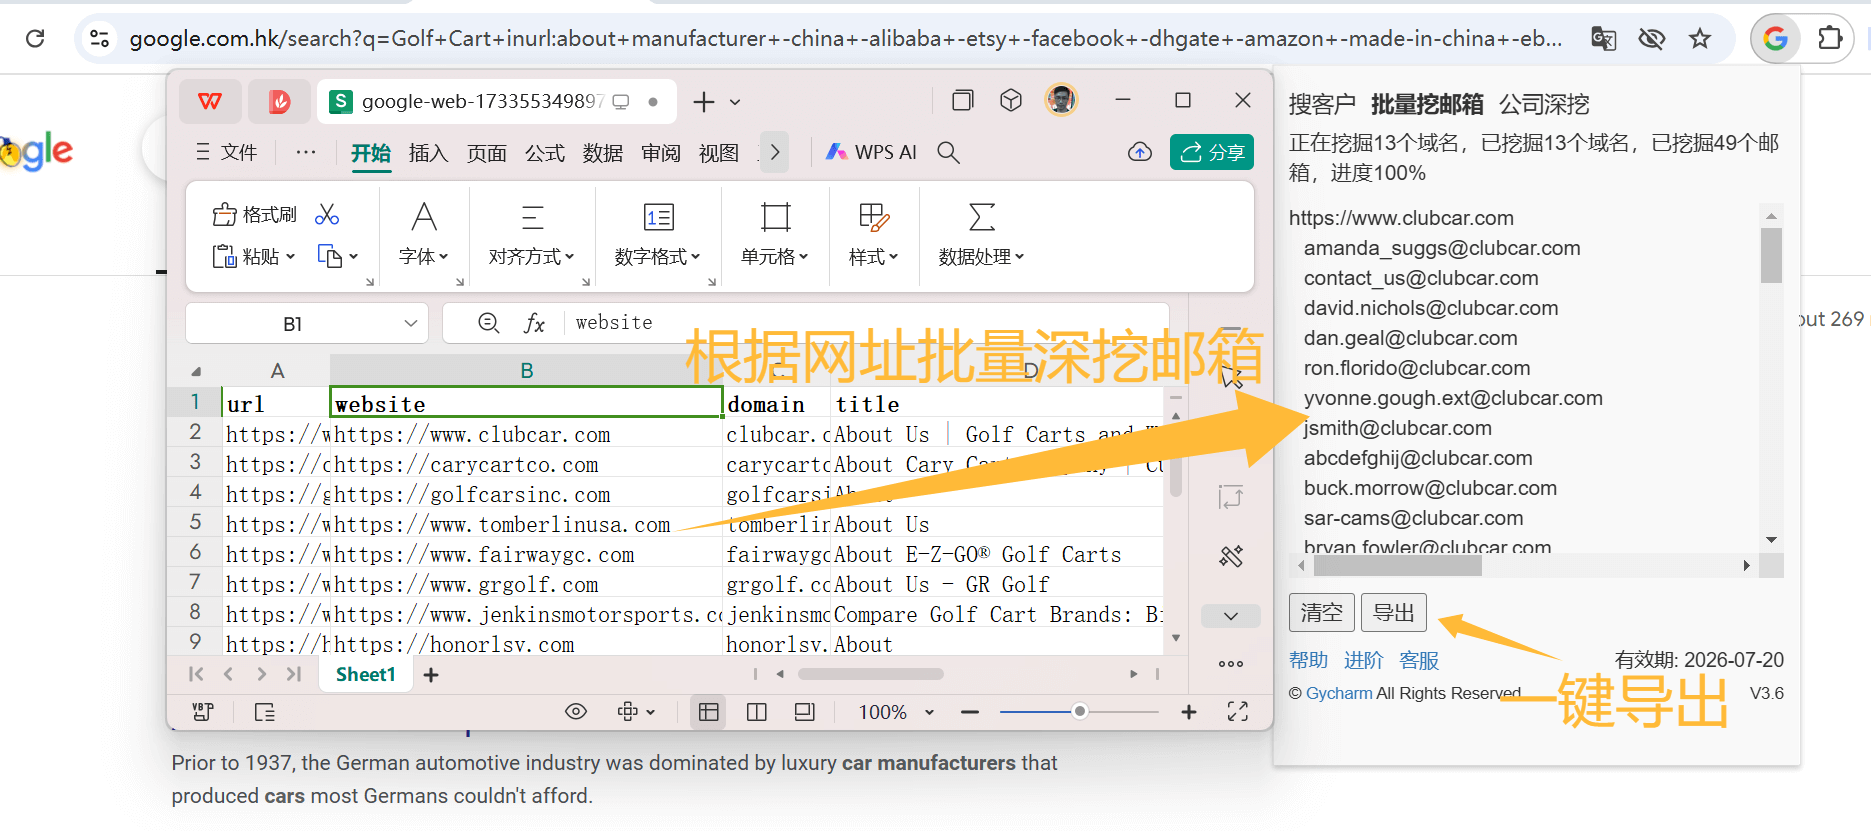Open the 视图 View tab

point(719,153)
